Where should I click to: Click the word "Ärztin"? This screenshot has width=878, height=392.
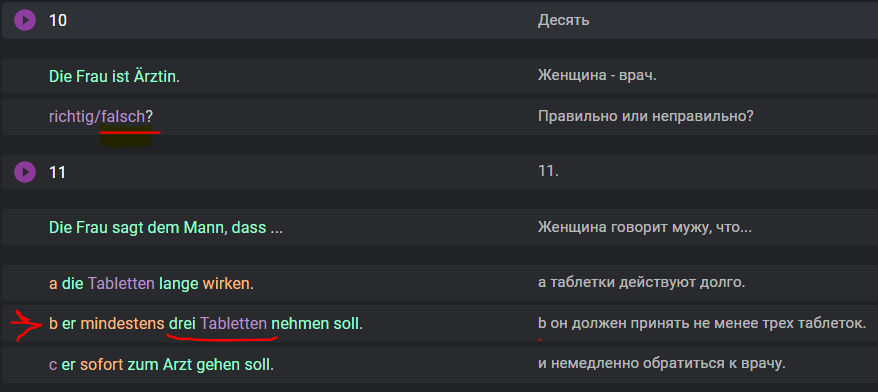tap(155, 77)
